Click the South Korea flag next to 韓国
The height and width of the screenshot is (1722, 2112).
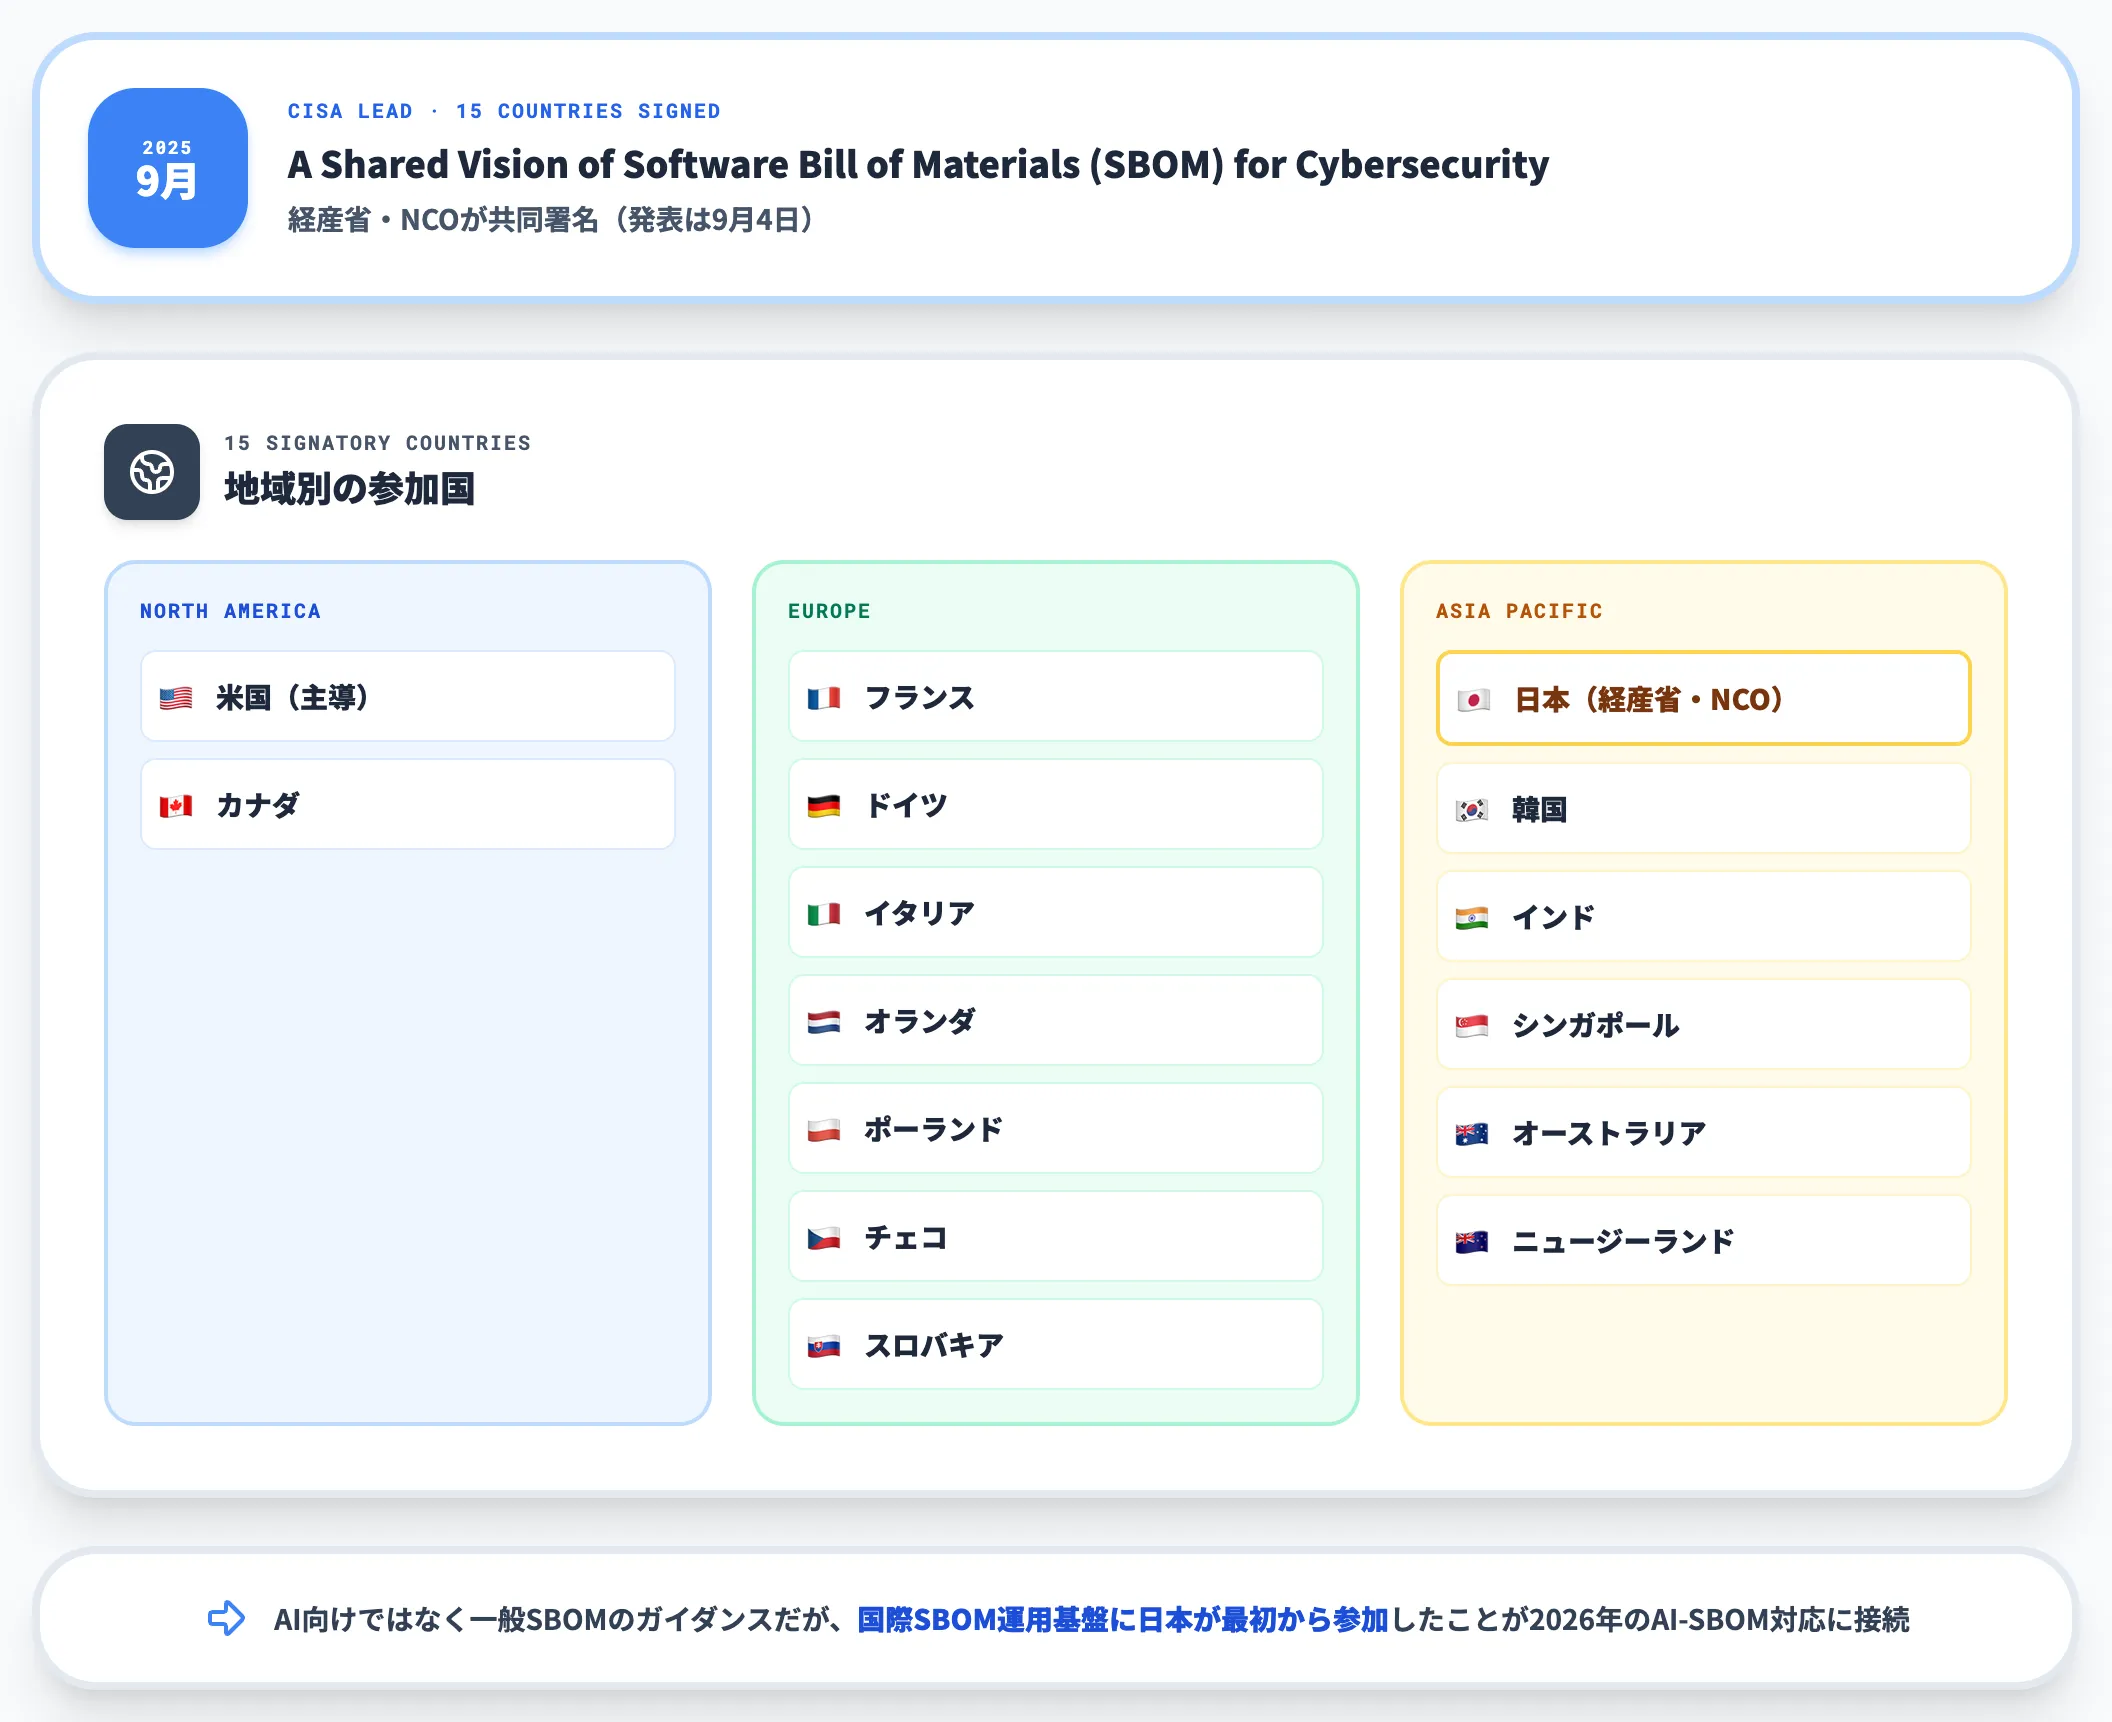1472,810
